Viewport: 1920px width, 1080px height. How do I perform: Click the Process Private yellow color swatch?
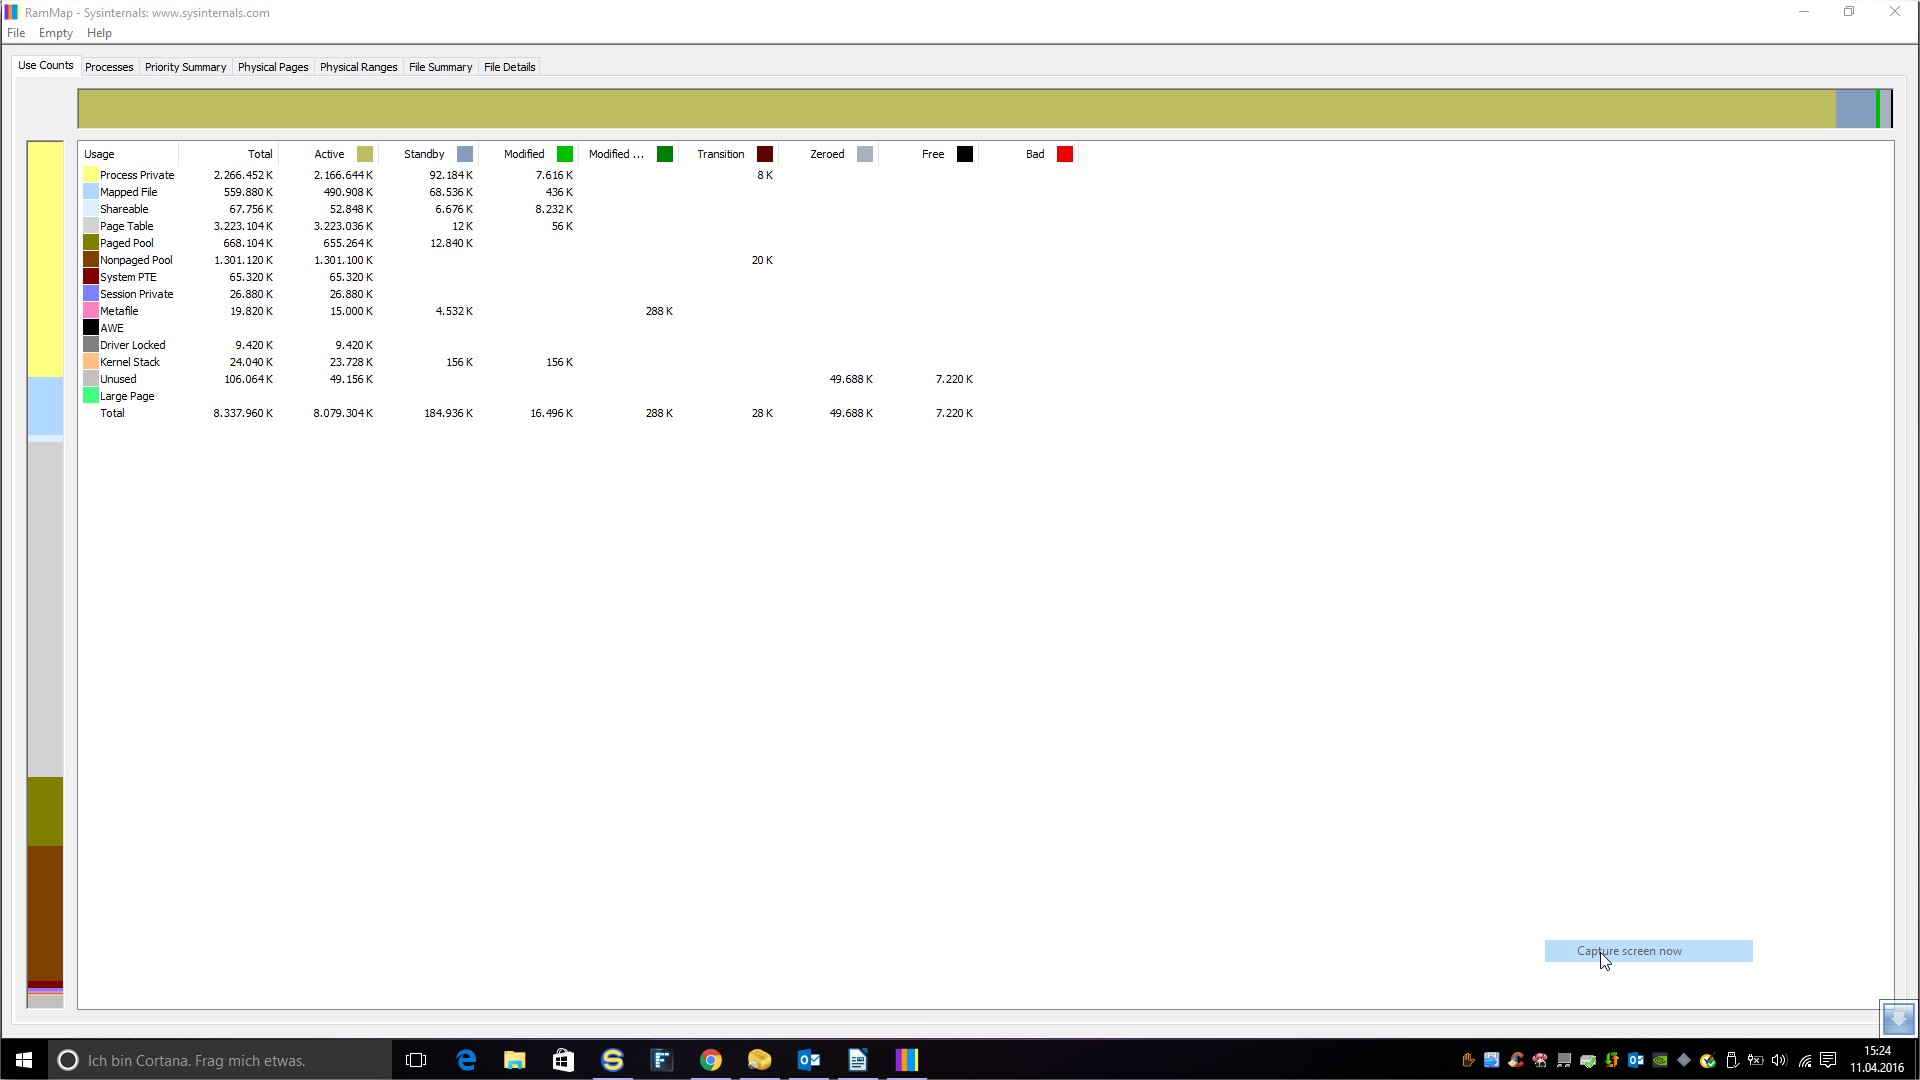click(91, 175)
